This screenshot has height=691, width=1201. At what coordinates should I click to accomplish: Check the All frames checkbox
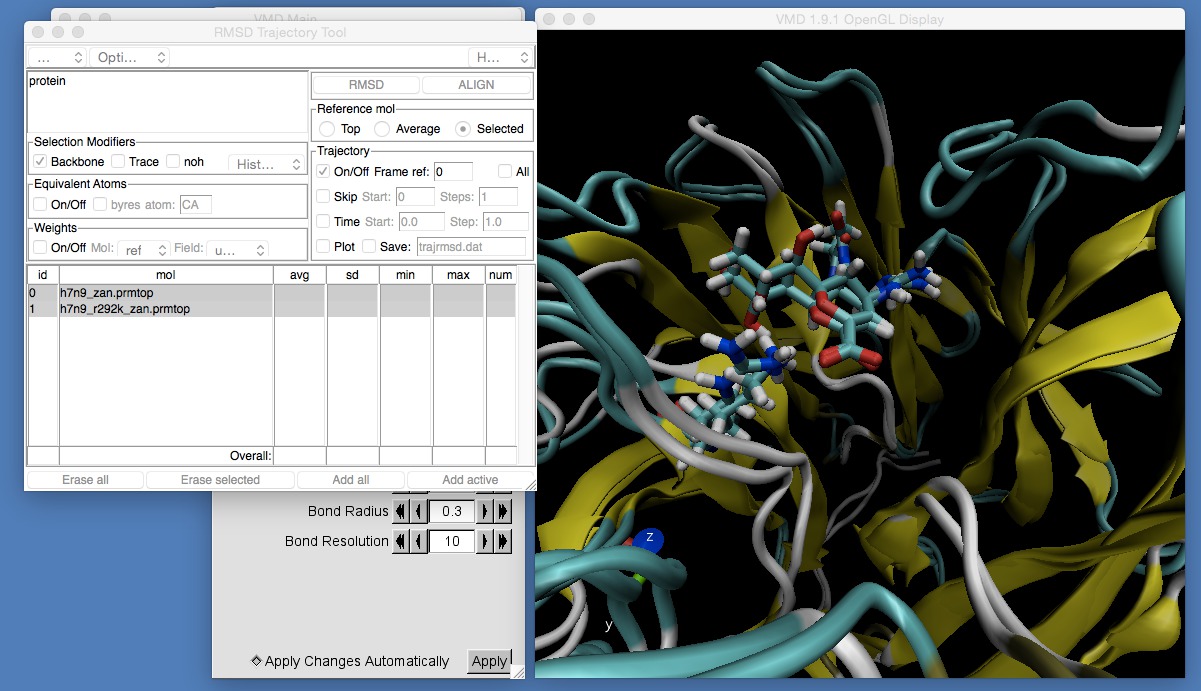pyautogui.click(x=505, y=171)
